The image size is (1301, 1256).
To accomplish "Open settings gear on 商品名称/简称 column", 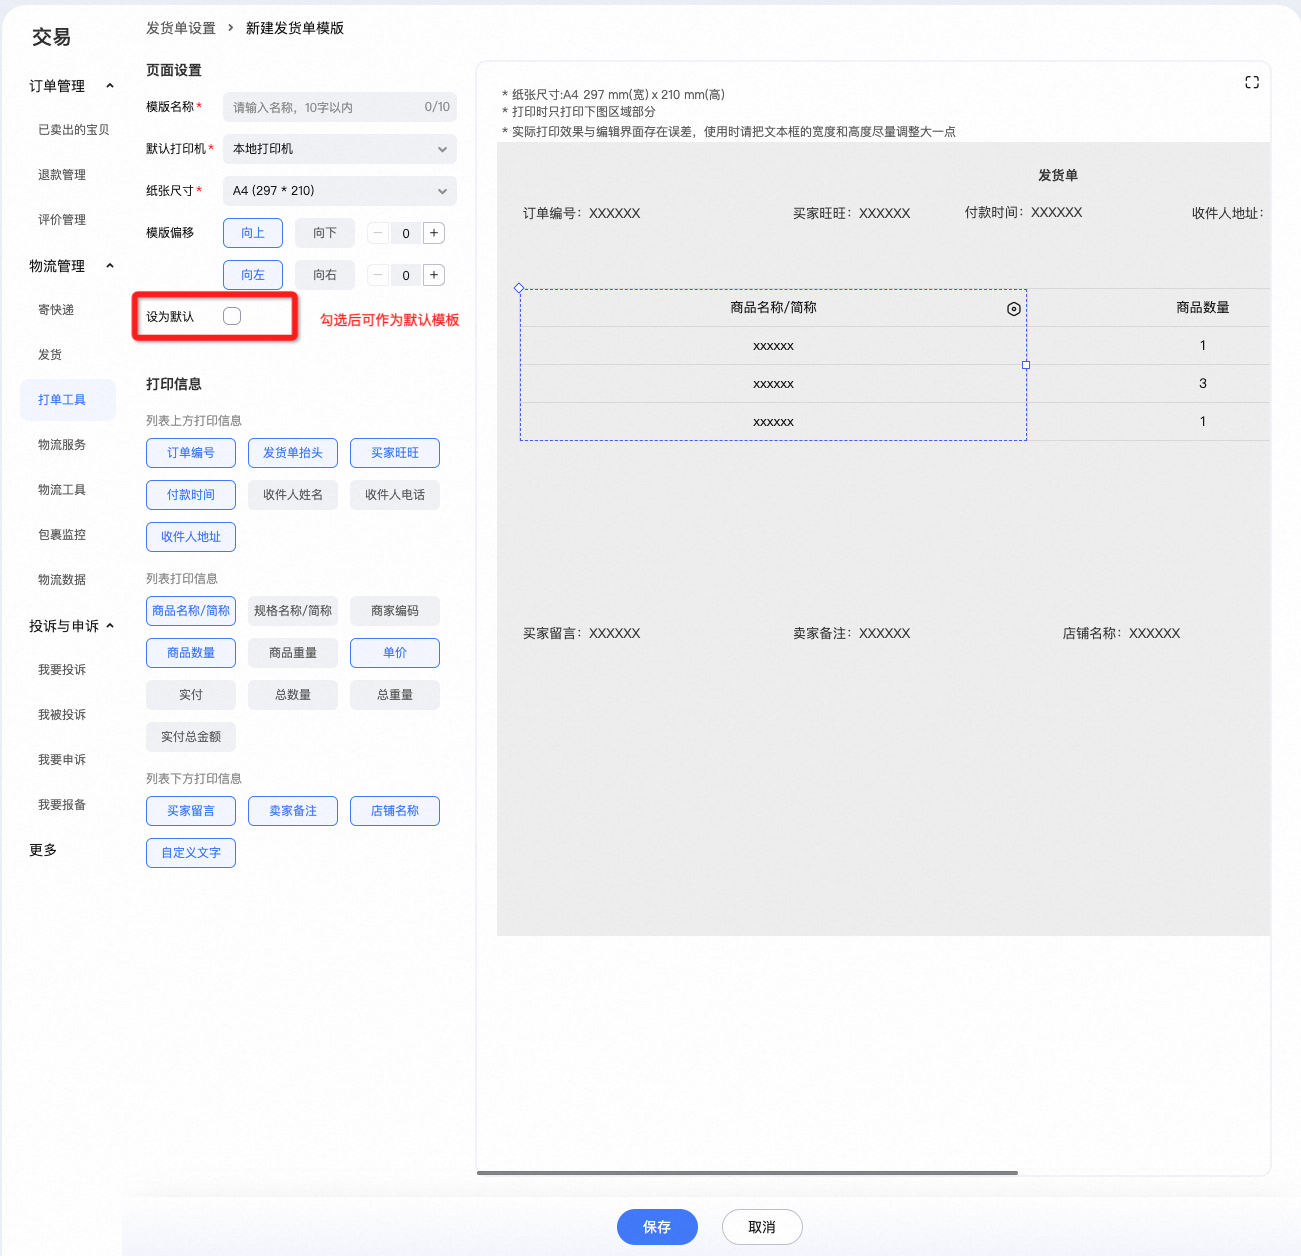I will pyautogui.click(x=1013, y=309).
